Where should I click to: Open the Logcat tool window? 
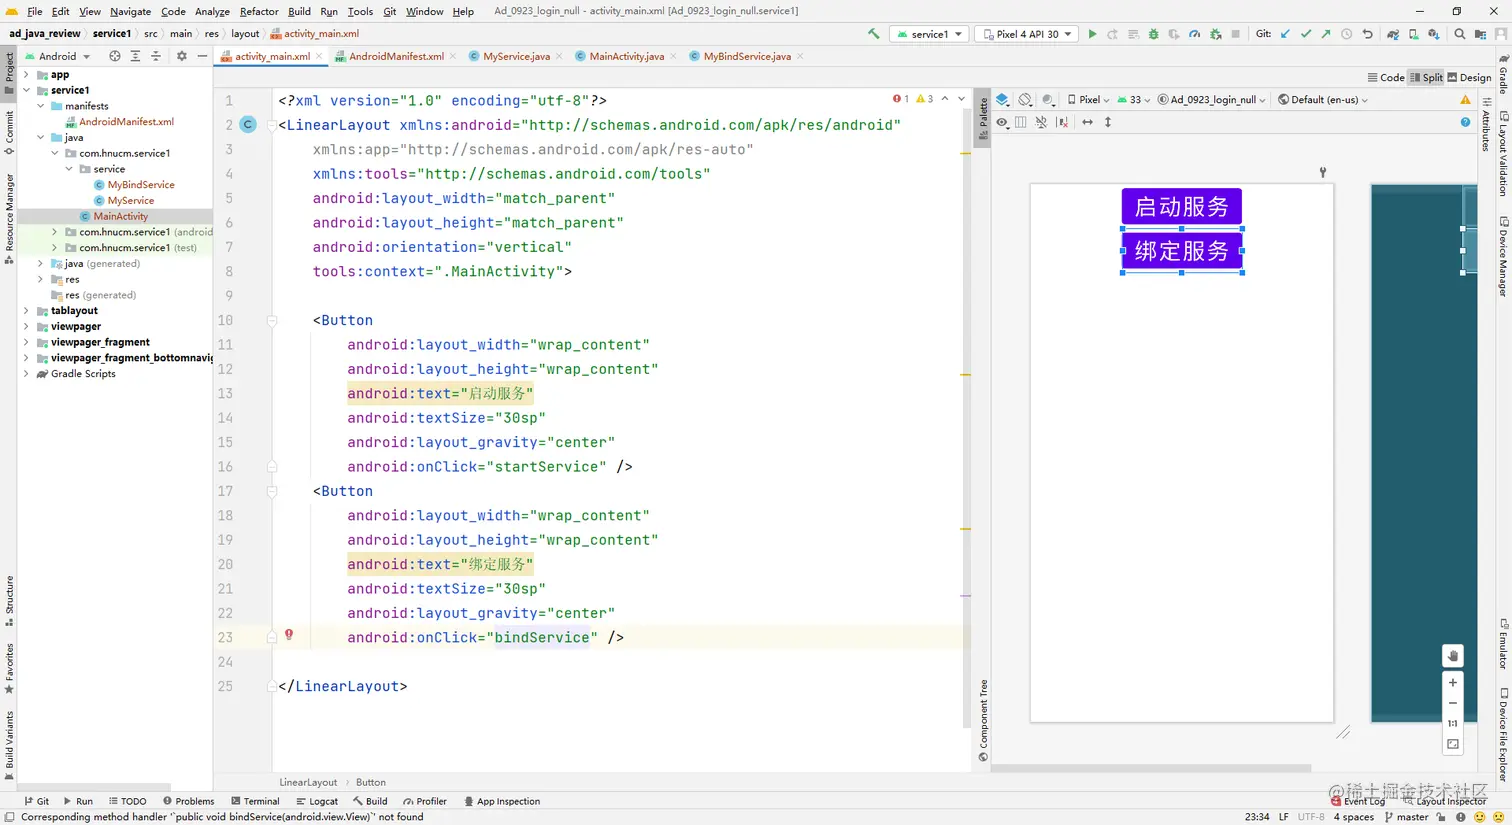coord(317,801)
